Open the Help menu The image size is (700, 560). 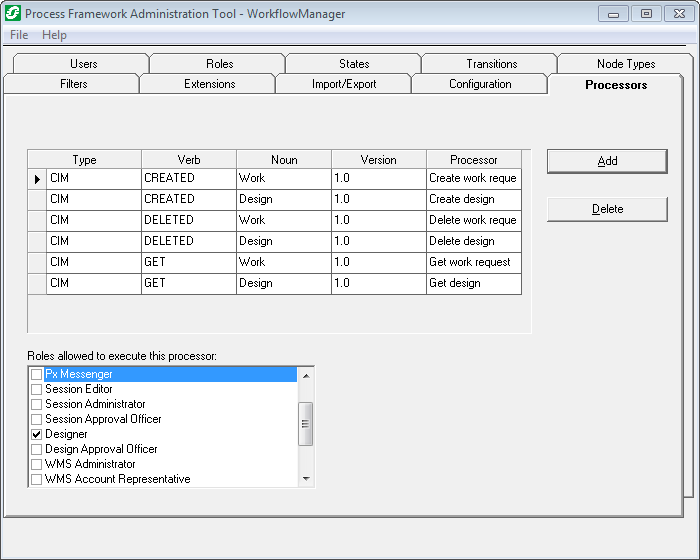coord(54,35)
